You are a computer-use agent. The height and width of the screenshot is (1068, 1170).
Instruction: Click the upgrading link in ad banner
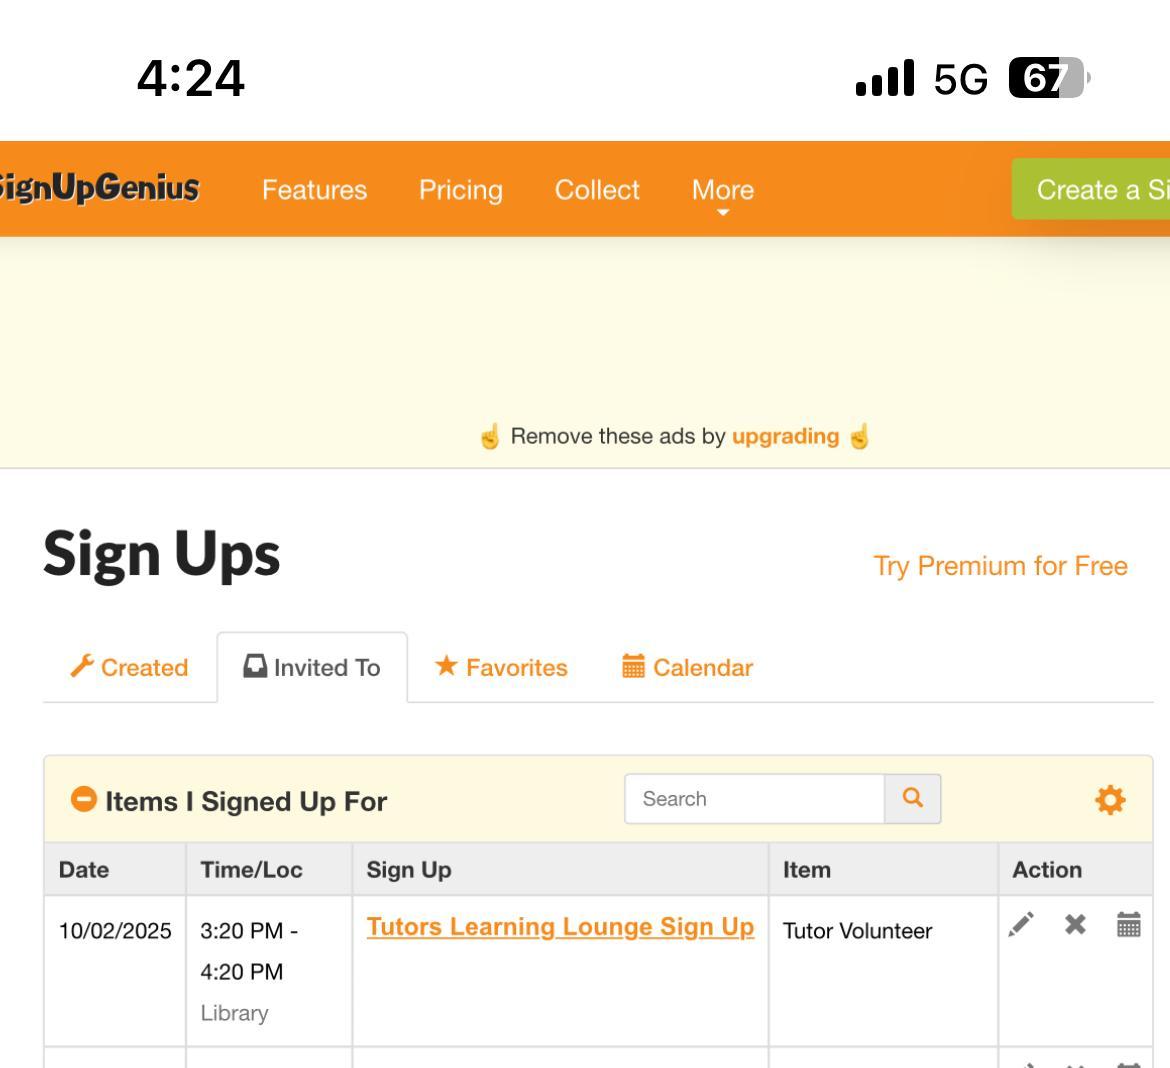(785, 436)
